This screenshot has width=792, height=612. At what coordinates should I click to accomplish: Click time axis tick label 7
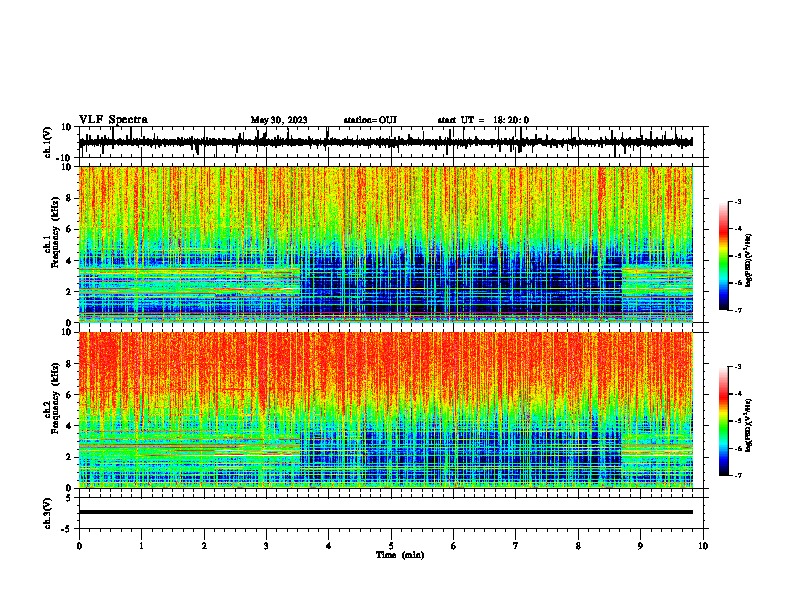[516, 546]
